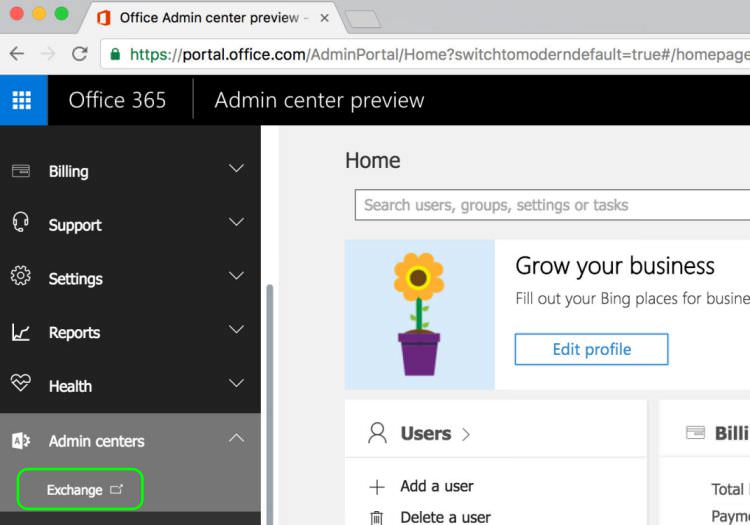Image resolution: width=750 pixels, height=525 pixels.
Task: Click the Exchange external link icon
Action: [x=116, y=489]
